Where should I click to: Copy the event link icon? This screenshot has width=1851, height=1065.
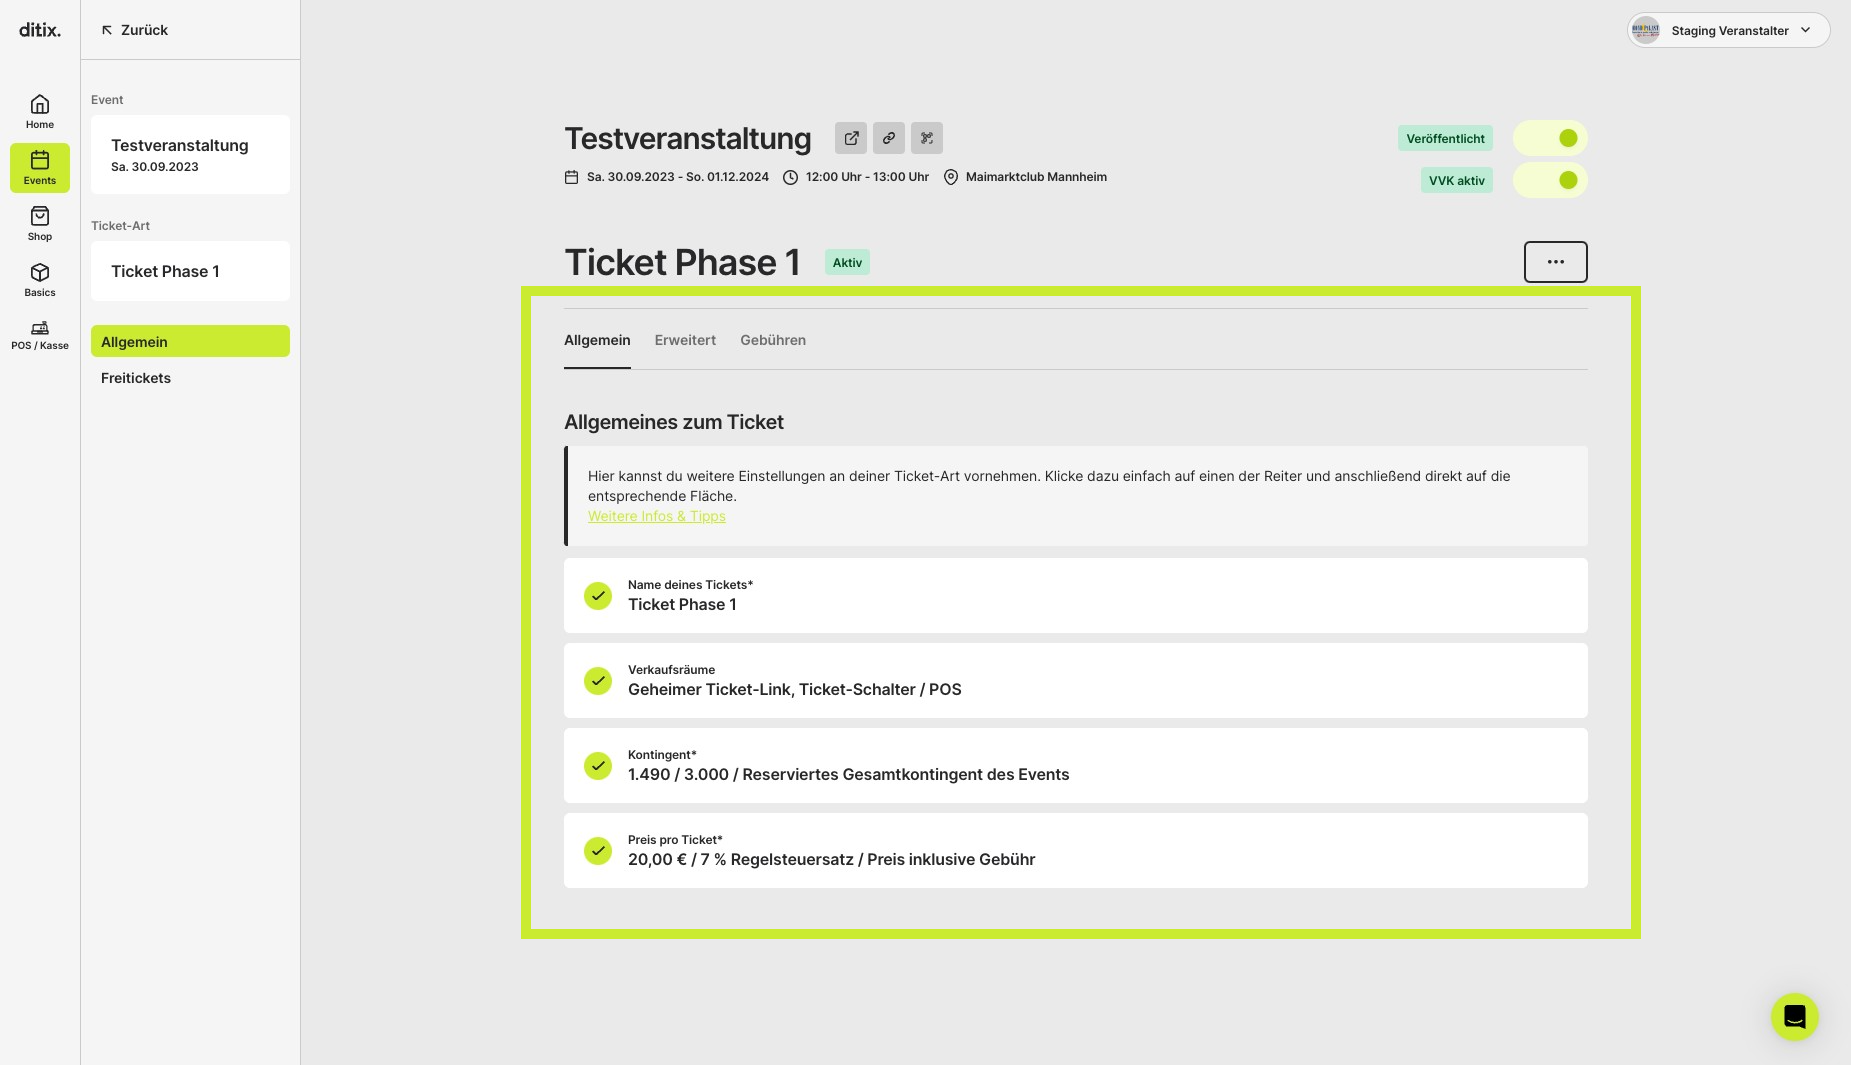889,138
